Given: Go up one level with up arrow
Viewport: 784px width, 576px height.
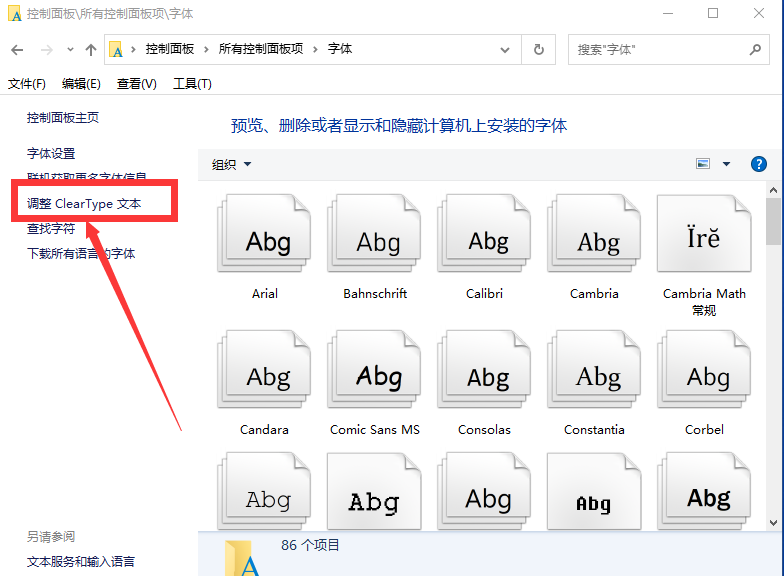Looking at the screenshot, I should click(91, 49).
